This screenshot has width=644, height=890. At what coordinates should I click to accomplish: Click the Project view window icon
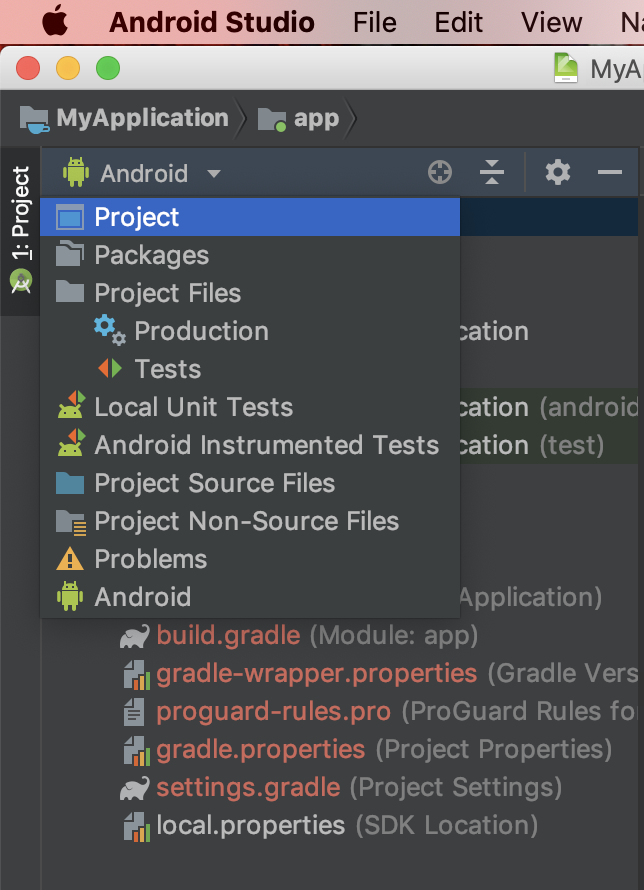[x=70, y=217]
